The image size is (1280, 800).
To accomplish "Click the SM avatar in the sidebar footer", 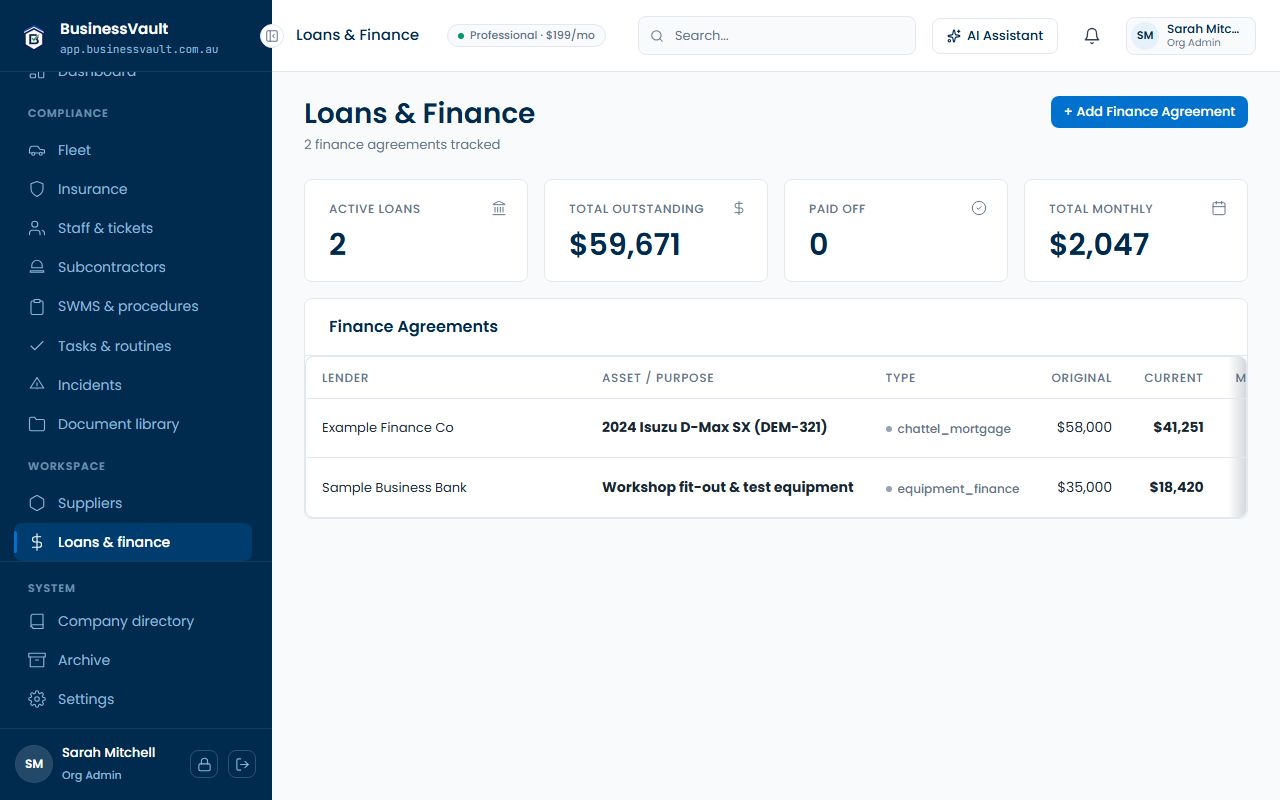I will tap(34, 764).
